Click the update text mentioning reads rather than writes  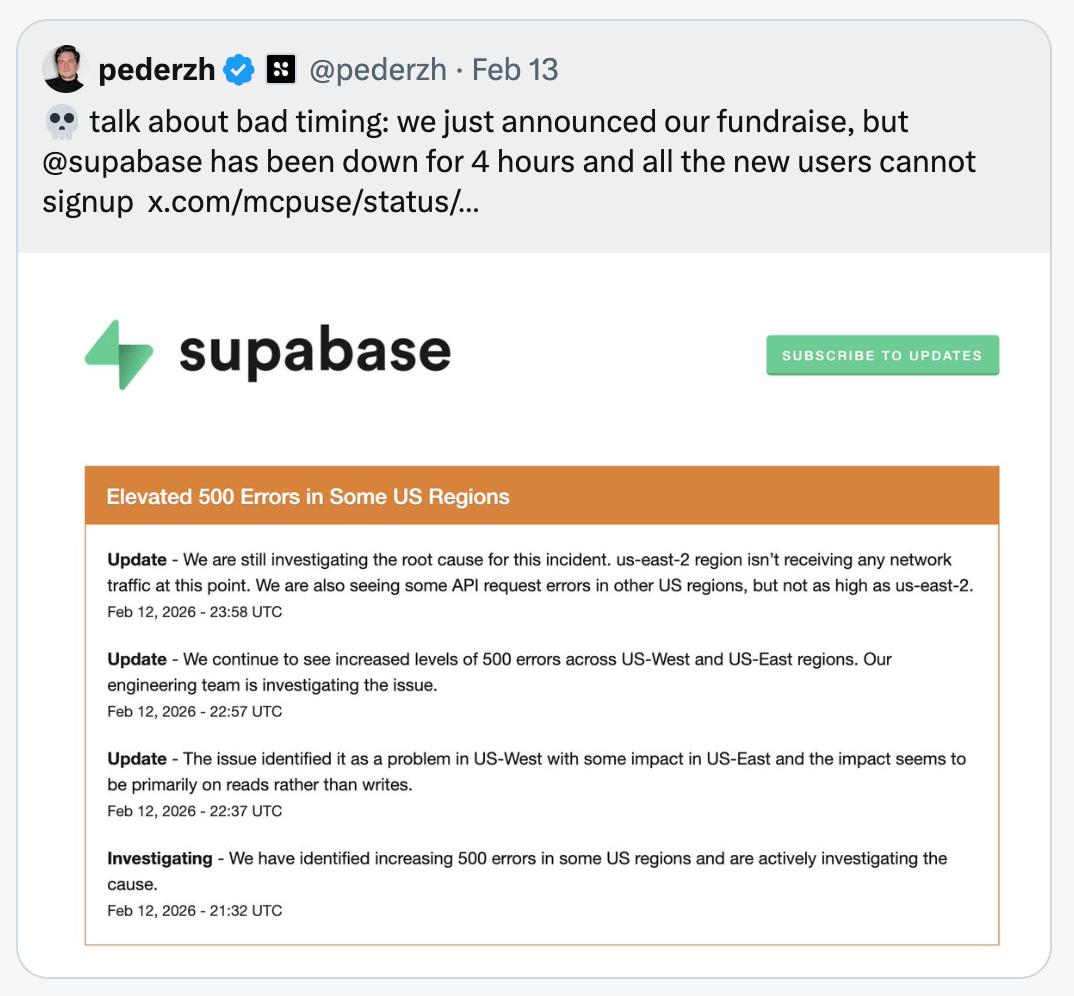click(x=536, y=771)
